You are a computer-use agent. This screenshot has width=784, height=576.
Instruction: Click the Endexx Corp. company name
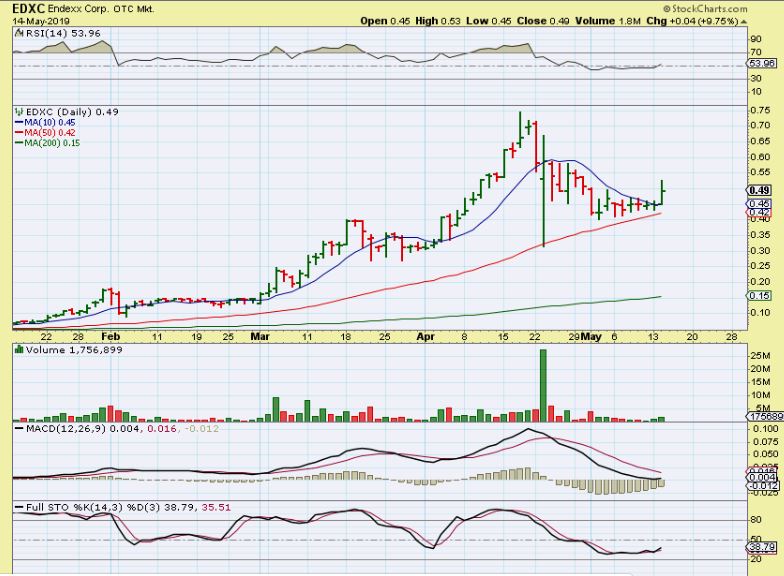(78, 9)
